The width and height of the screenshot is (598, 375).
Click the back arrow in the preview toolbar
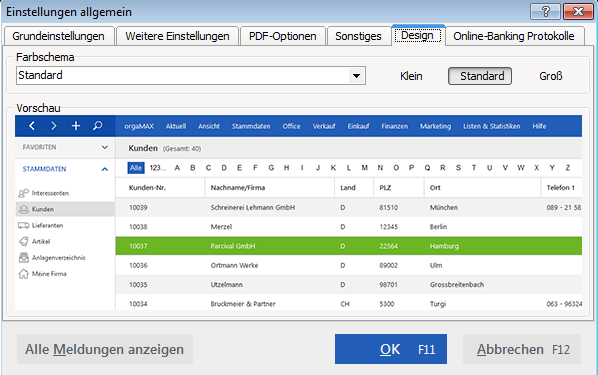32,126
